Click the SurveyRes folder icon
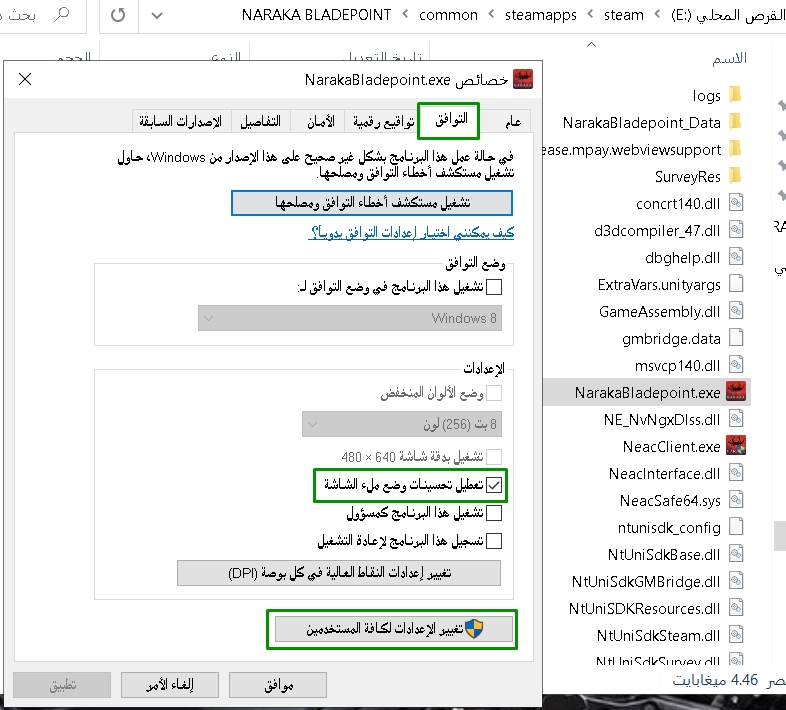Image resolution: width=786 pixels, height=710 pixels. (x=735, y=176)
